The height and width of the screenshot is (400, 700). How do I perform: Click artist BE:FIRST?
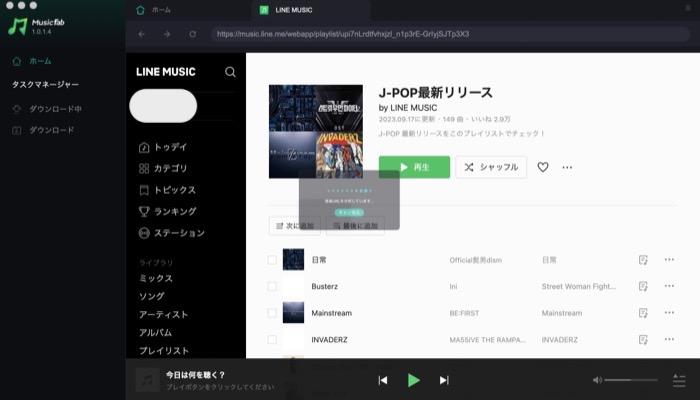[464, 313]
